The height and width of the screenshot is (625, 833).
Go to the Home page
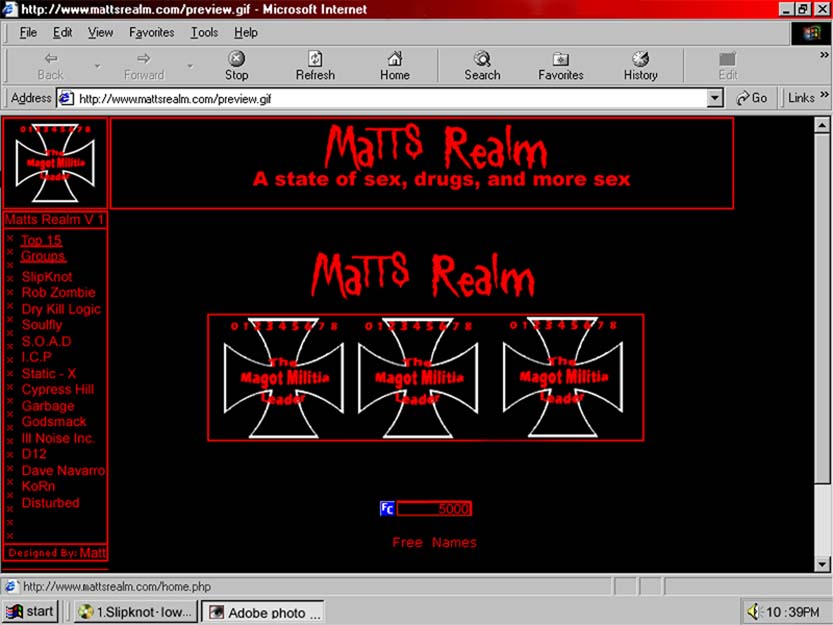(395, 66)
